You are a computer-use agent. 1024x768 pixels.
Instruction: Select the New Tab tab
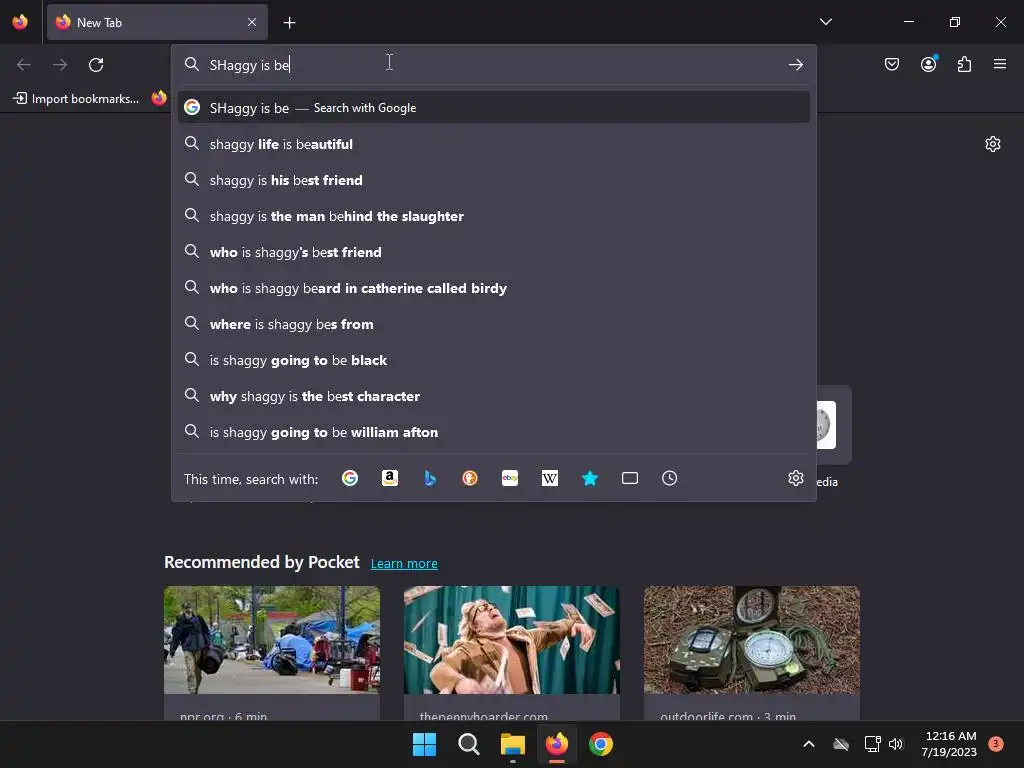tap(157, 22)
